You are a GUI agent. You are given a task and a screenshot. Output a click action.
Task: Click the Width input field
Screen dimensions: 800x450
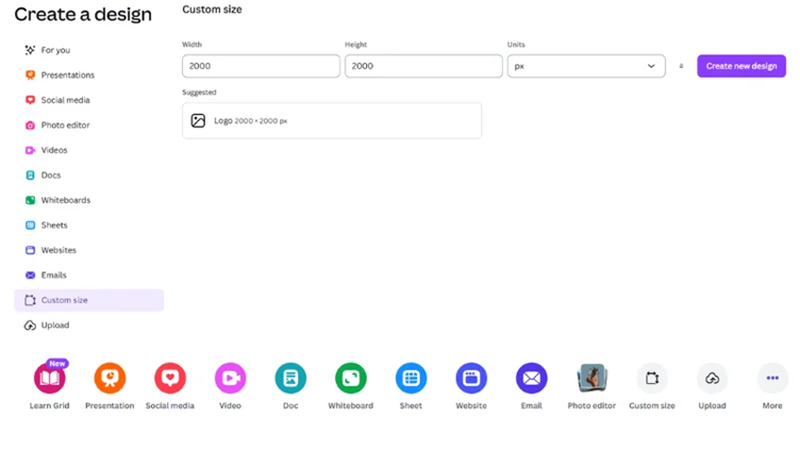point(261,66)
